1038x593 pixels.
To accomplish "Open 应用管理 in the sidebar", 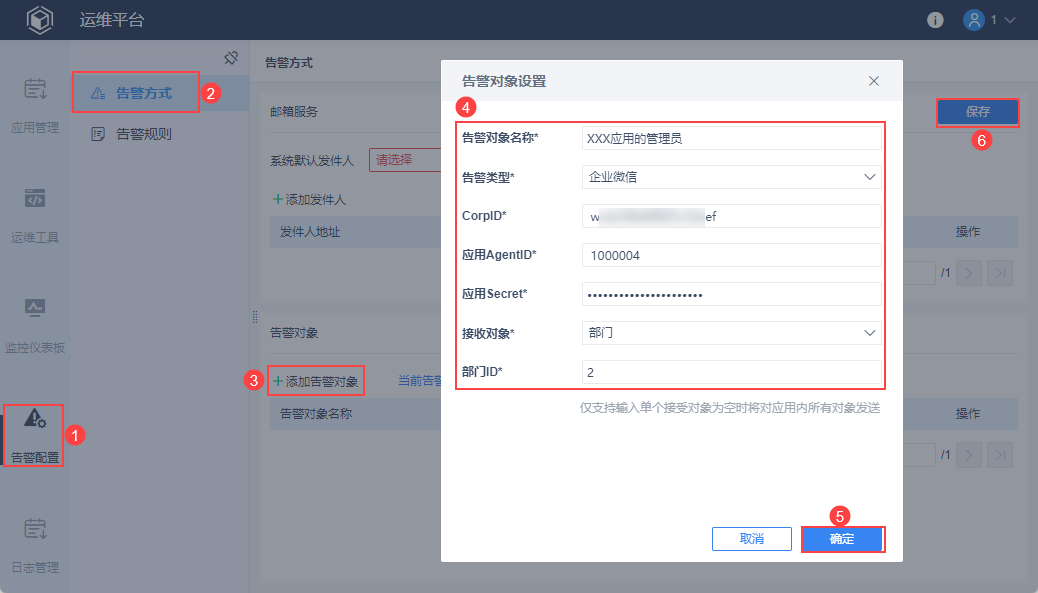I will (x=35, y=105).
